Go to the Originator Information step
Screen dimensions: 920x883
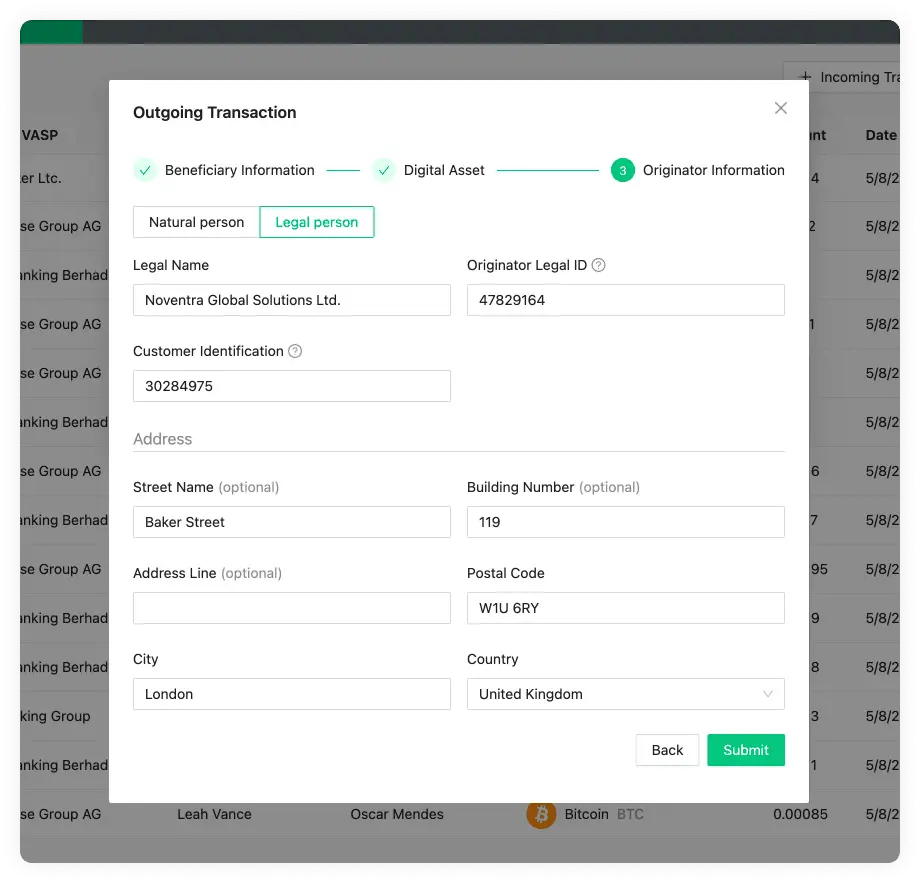pyautogui.click(x=713, y=170)
